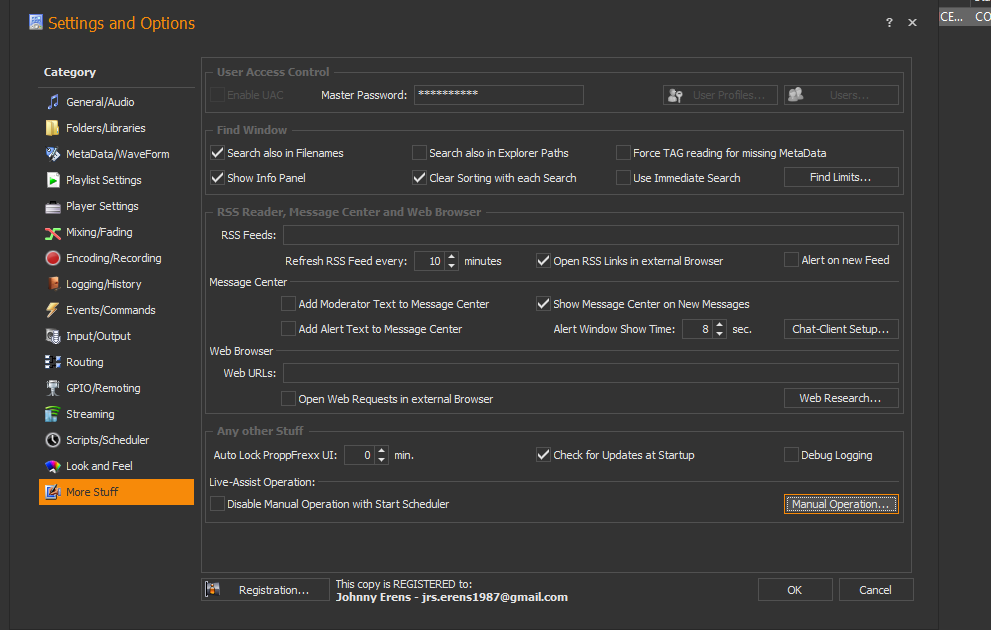Image resolution: width=991 pixels, height=630 pixels.
Task: Click the MetaData/WaveForm icon
Action: coord(53,154)
